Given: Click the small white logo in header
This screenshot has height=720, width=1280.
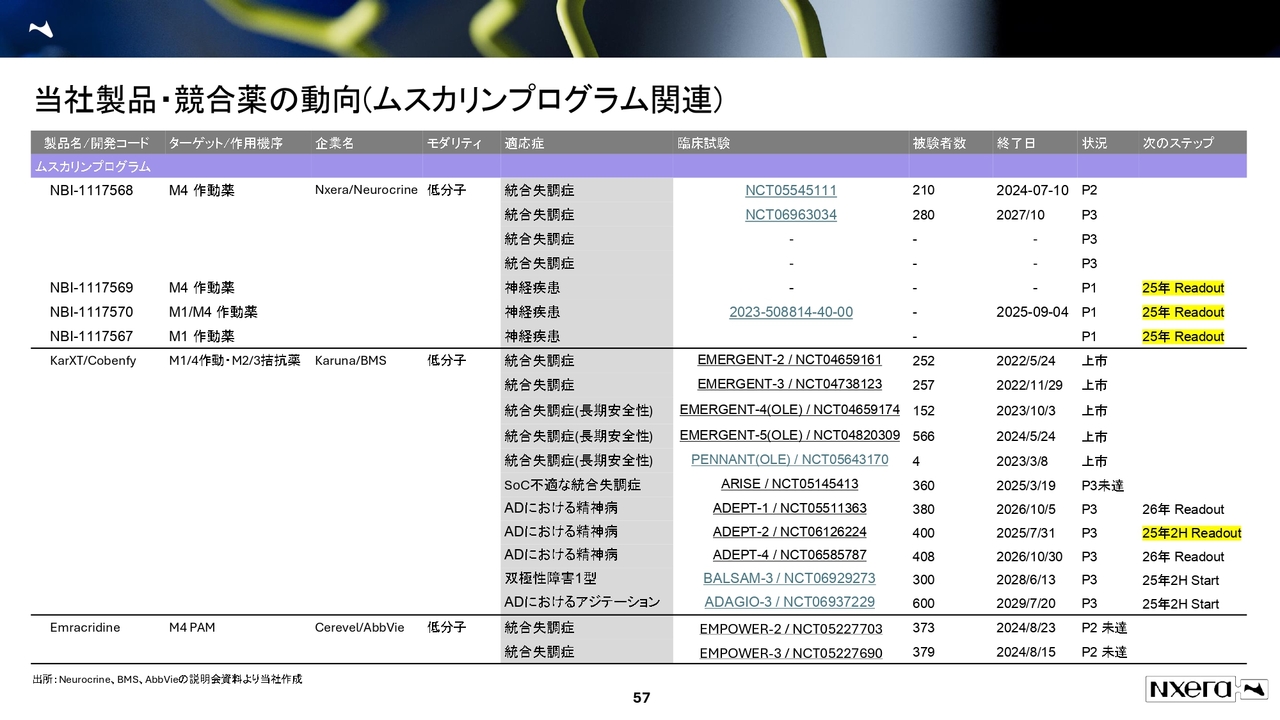Looking at the screenshot, I should 39,28.
